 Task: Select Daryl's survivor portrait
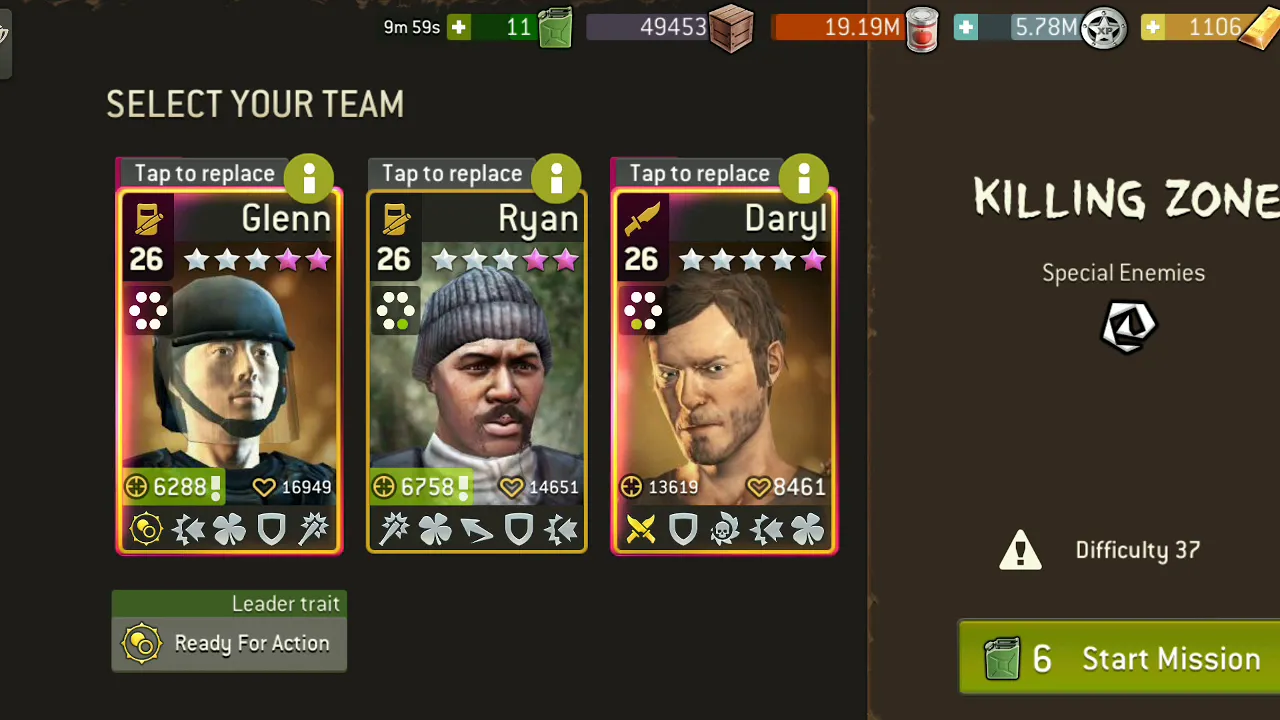pyautogui.click(x=724, y=372)
